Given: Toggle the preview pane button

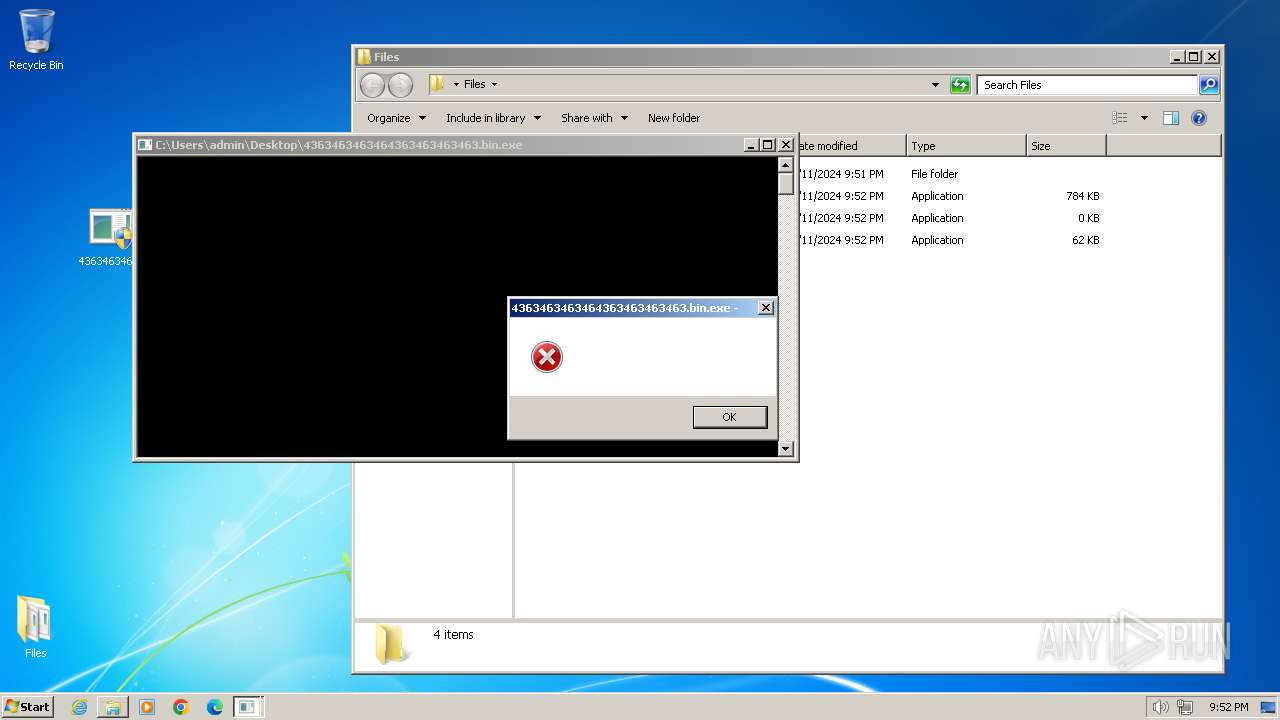Looking at the screenshot, I should tap(1171, 118).
